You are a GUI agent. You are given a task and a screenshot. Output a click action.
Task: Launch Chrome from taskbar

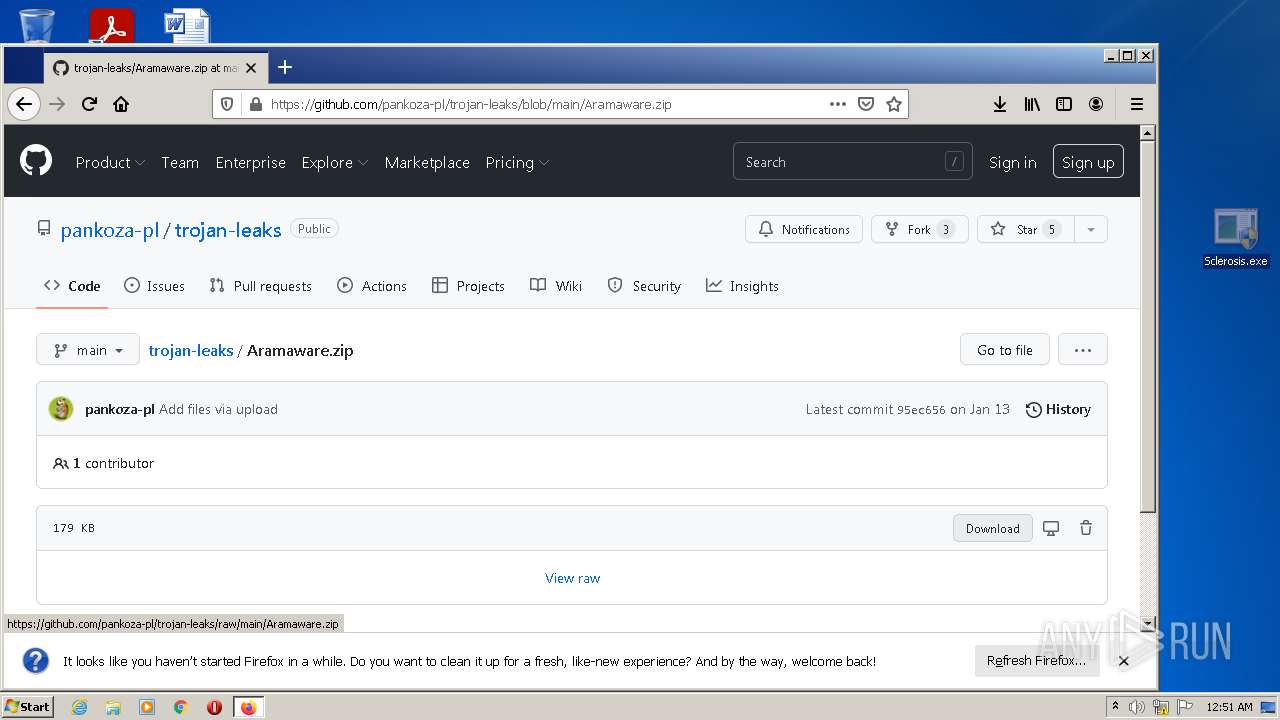pos(181,707)
